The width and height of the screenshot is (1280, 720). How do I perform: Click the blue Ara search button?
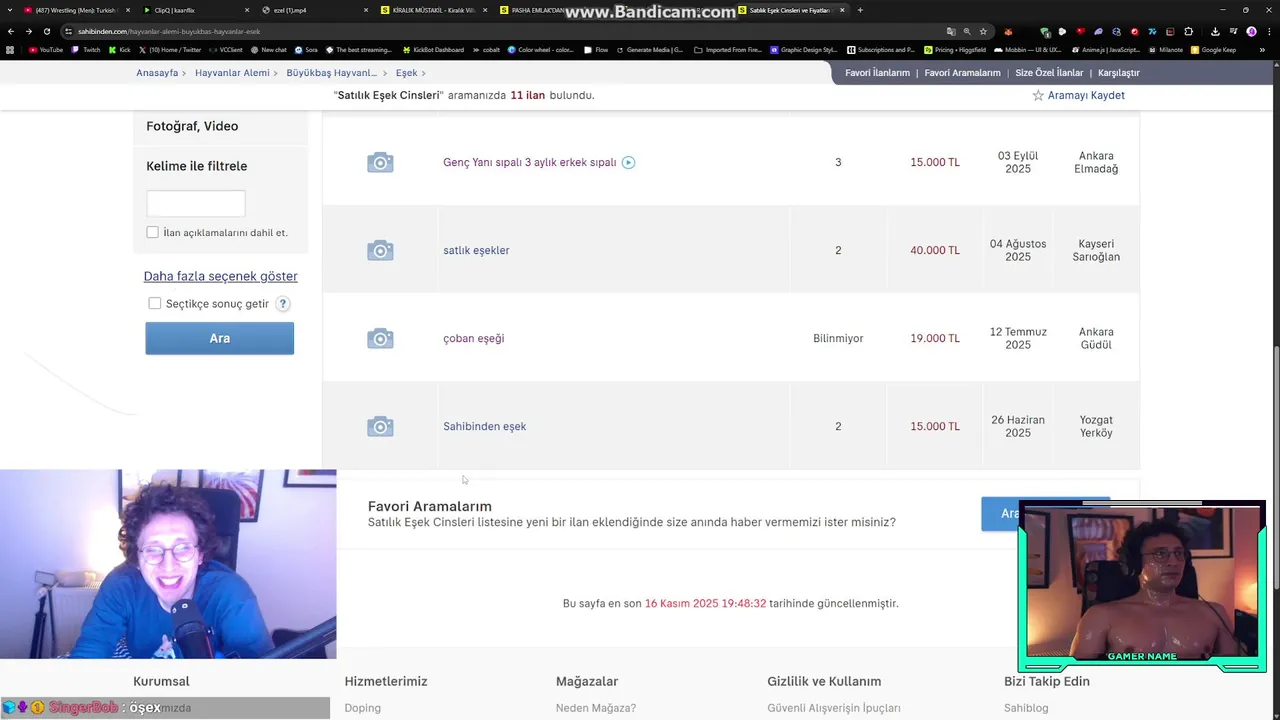point(220,338)
